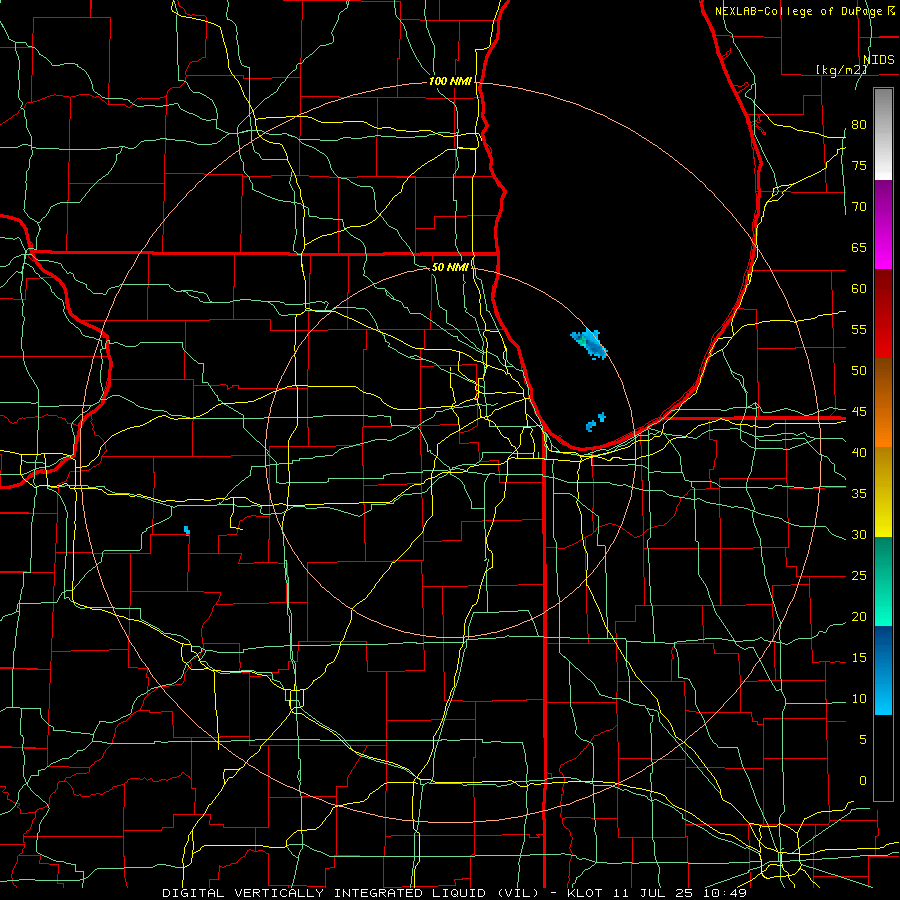The image size is (900, 900).
Task: Click the pair of small blue echoes near the southern lake shore
Action: point(595,422)
